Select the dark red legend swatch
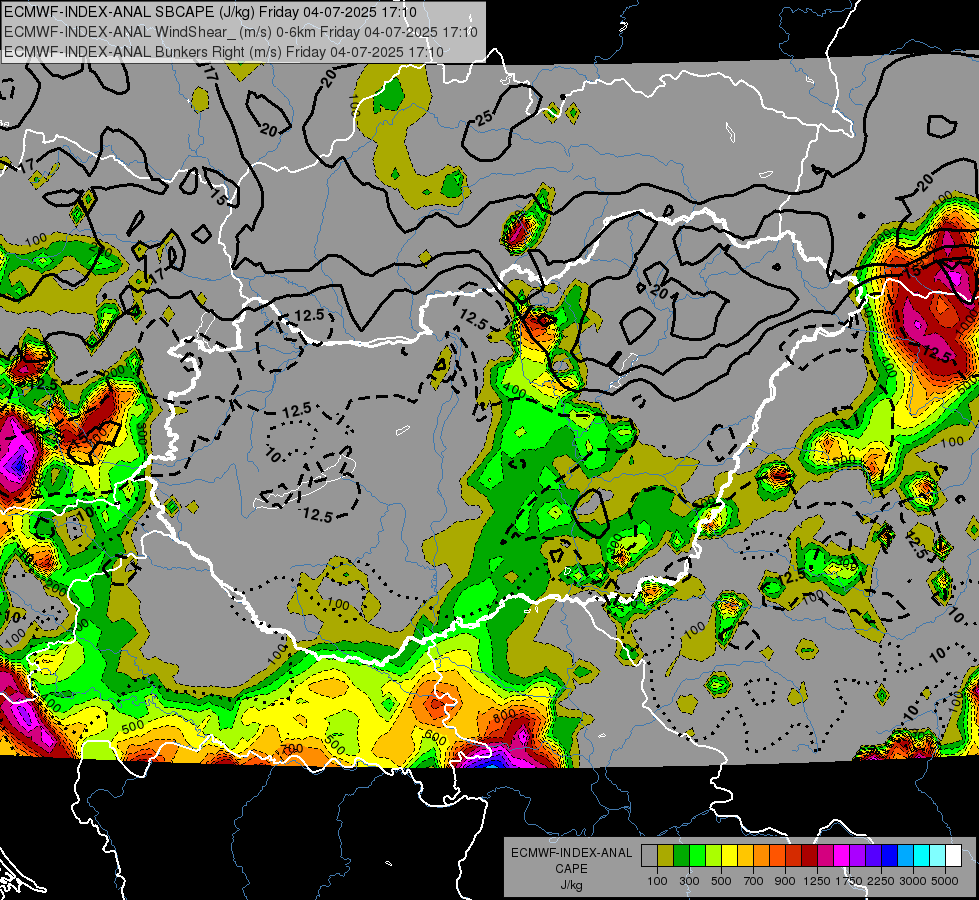The image size is (979, 900). coord(810,855)
